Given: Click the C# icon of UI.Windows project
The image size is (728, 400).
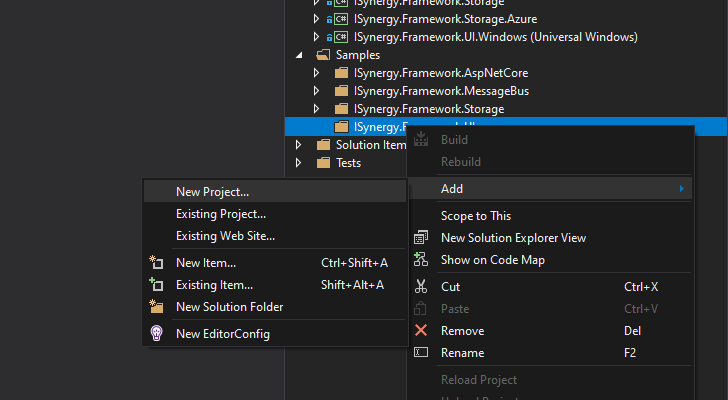Looking at the screenshot, I should [x=341, y=37].
